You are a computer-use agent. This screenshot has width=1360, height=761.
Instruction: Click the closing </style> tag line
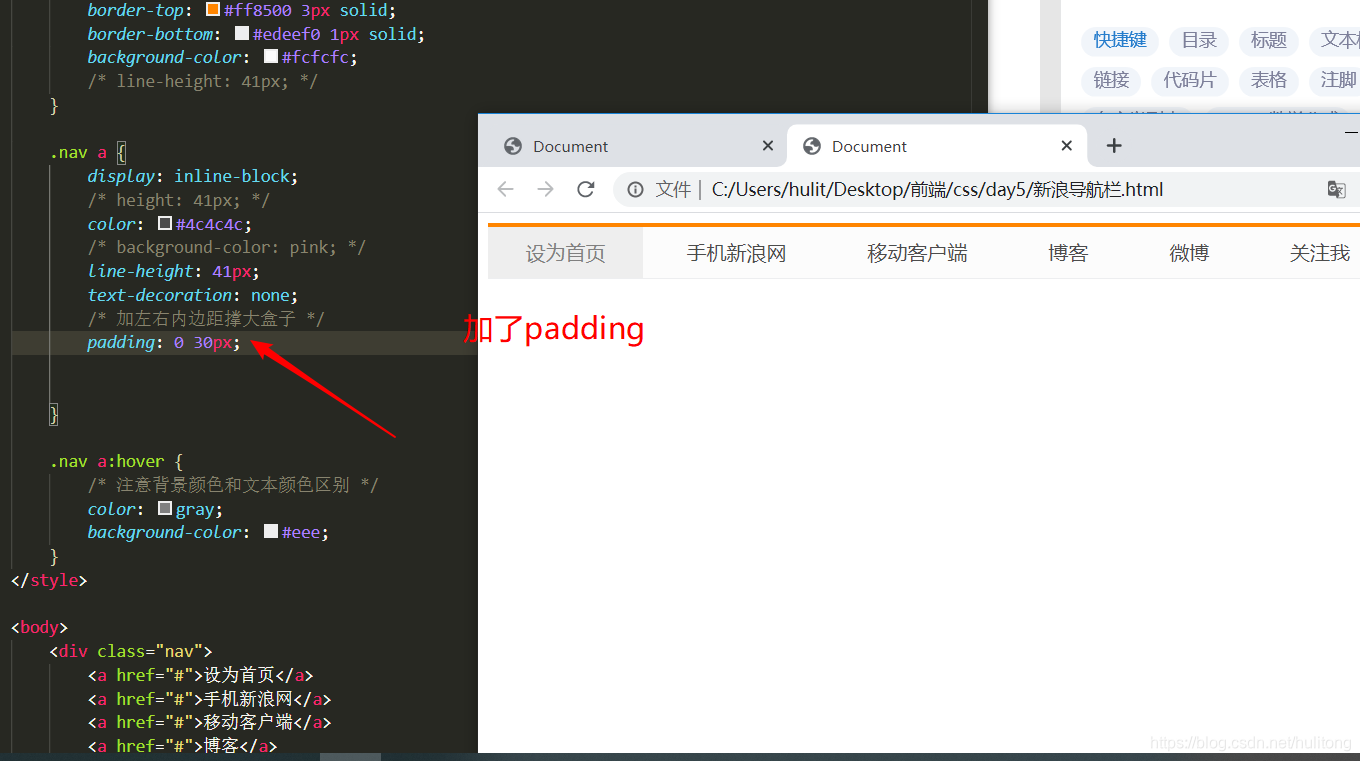pos(49,580)
